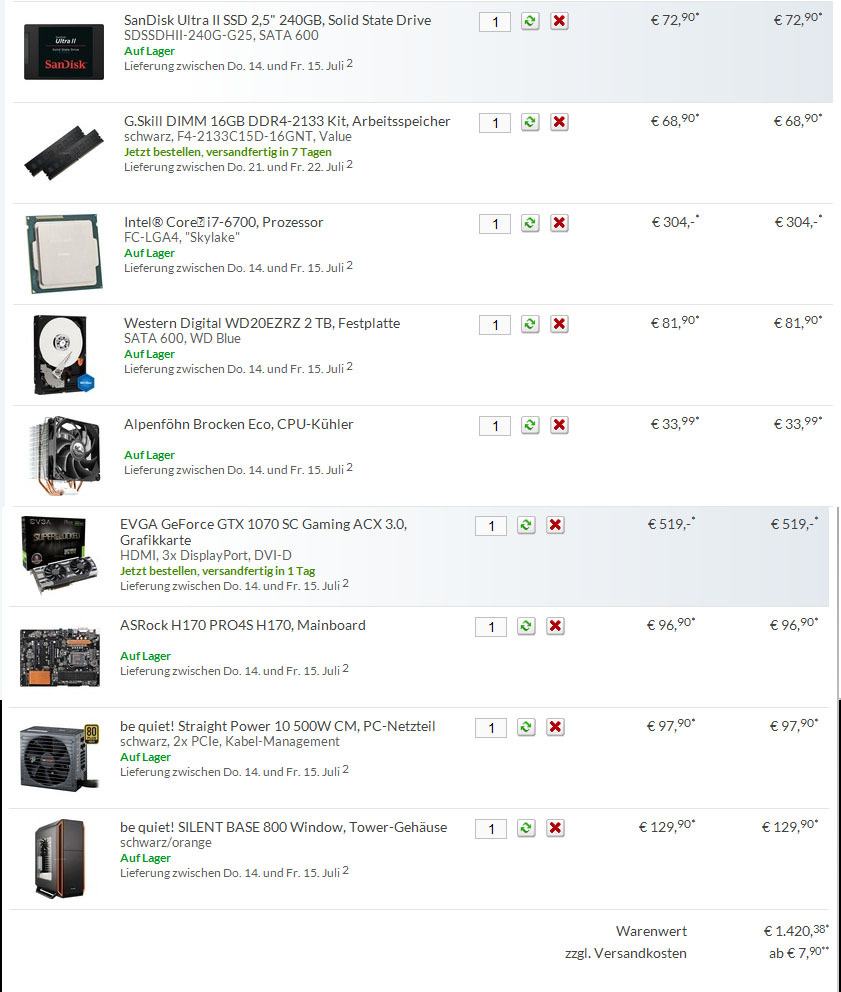
Task: Open the Western Digital hard drive image
Action: pos(63,355)
